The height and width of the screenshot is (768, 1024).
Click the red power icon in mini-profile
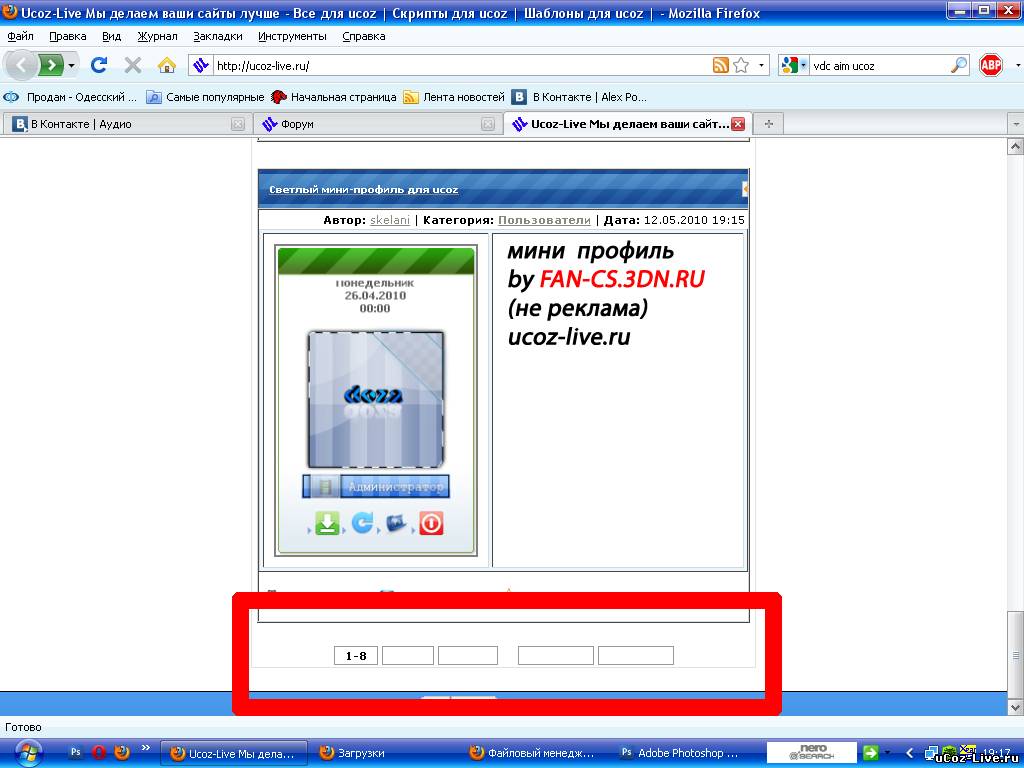[431, 523]
